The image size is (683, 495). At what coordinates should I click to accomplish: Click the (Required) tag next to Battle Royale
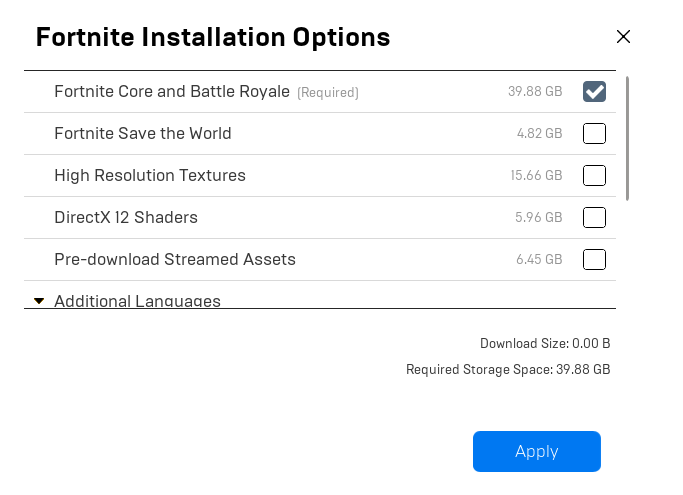(x=327, y=93)
